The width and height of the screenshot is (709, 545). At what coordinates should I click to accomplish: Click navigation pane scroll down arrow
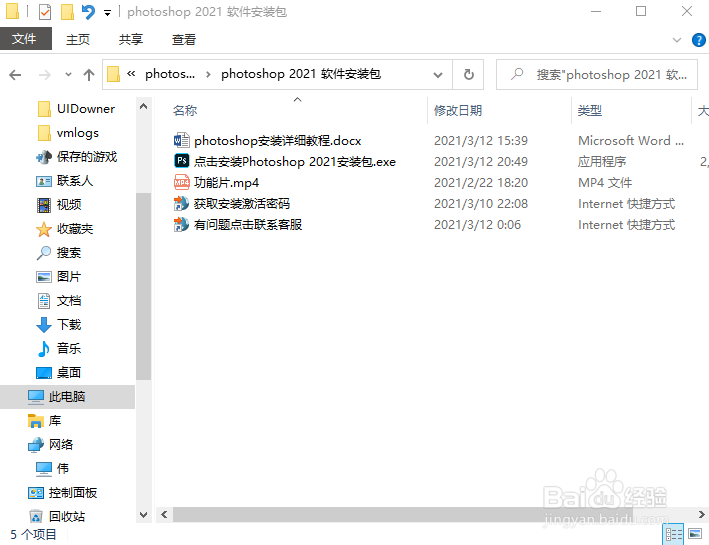point(143,515)
